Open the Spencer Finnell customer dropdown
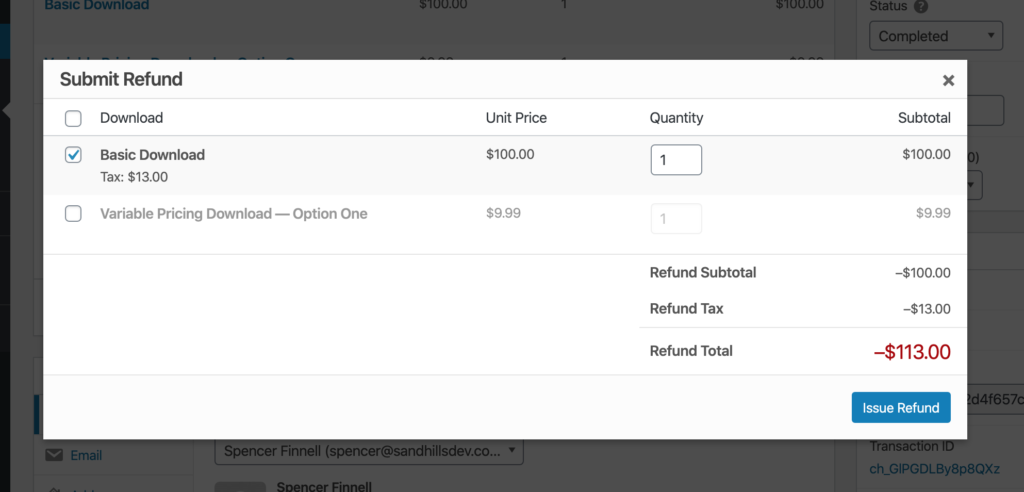The image size is (1024, 492). (x=369, y=451)
